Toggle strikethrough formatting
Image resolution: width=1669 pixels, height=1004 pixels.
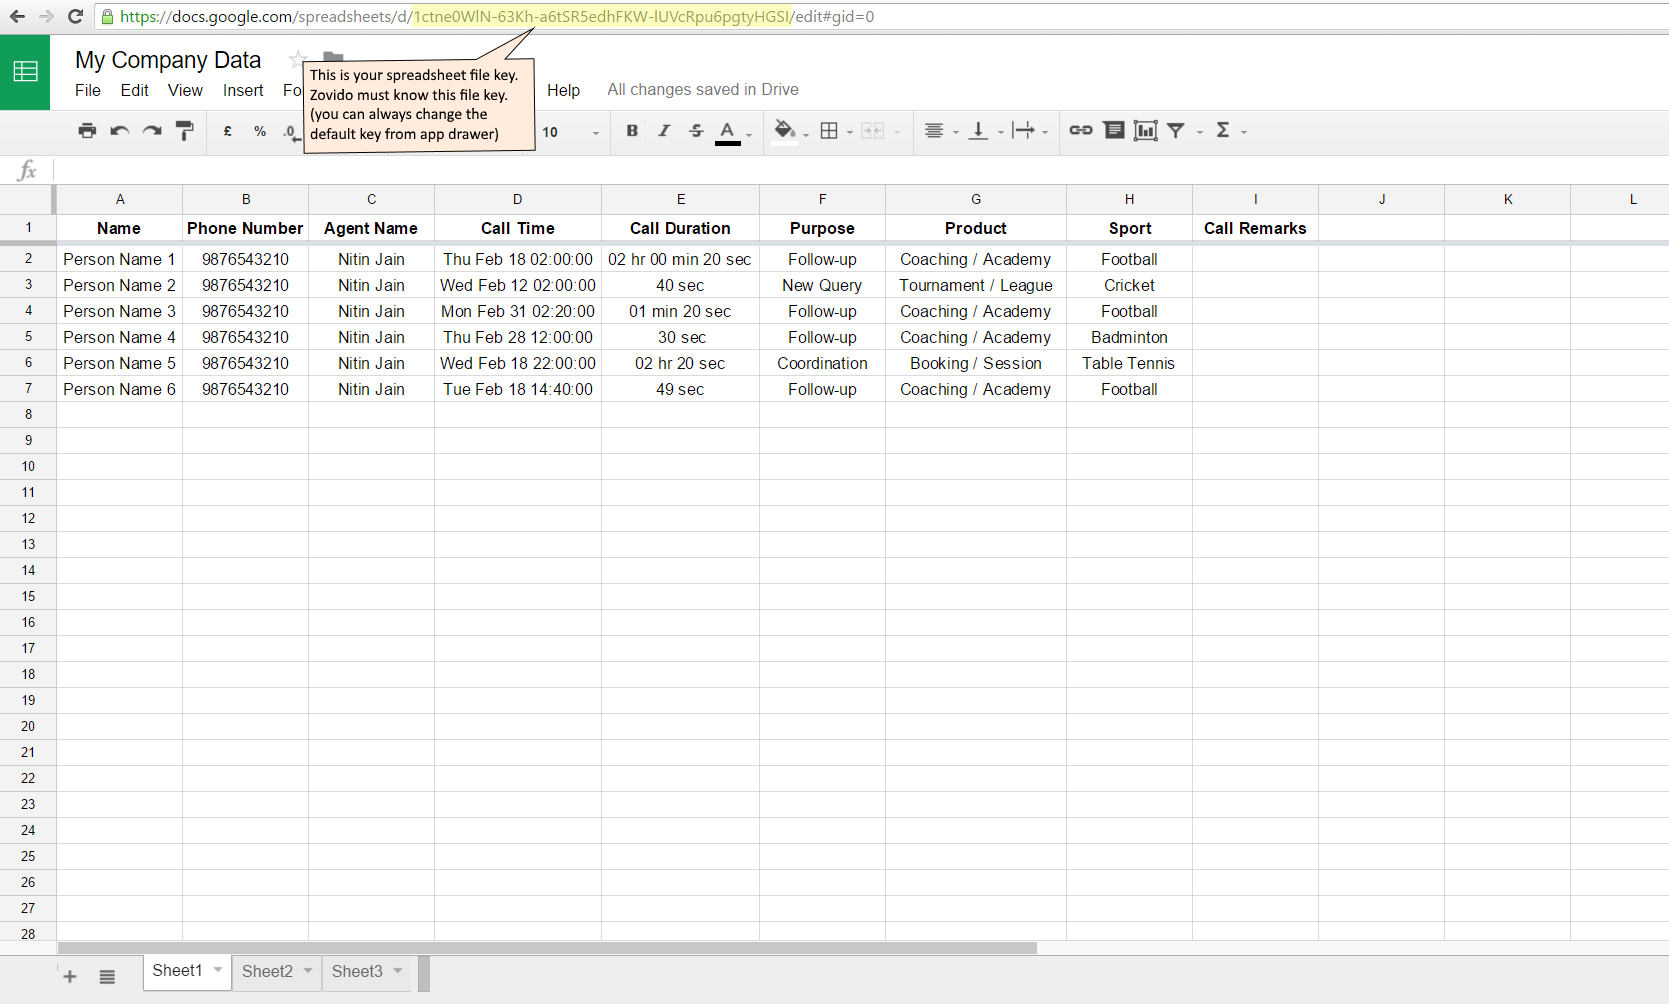pos(696,131)
